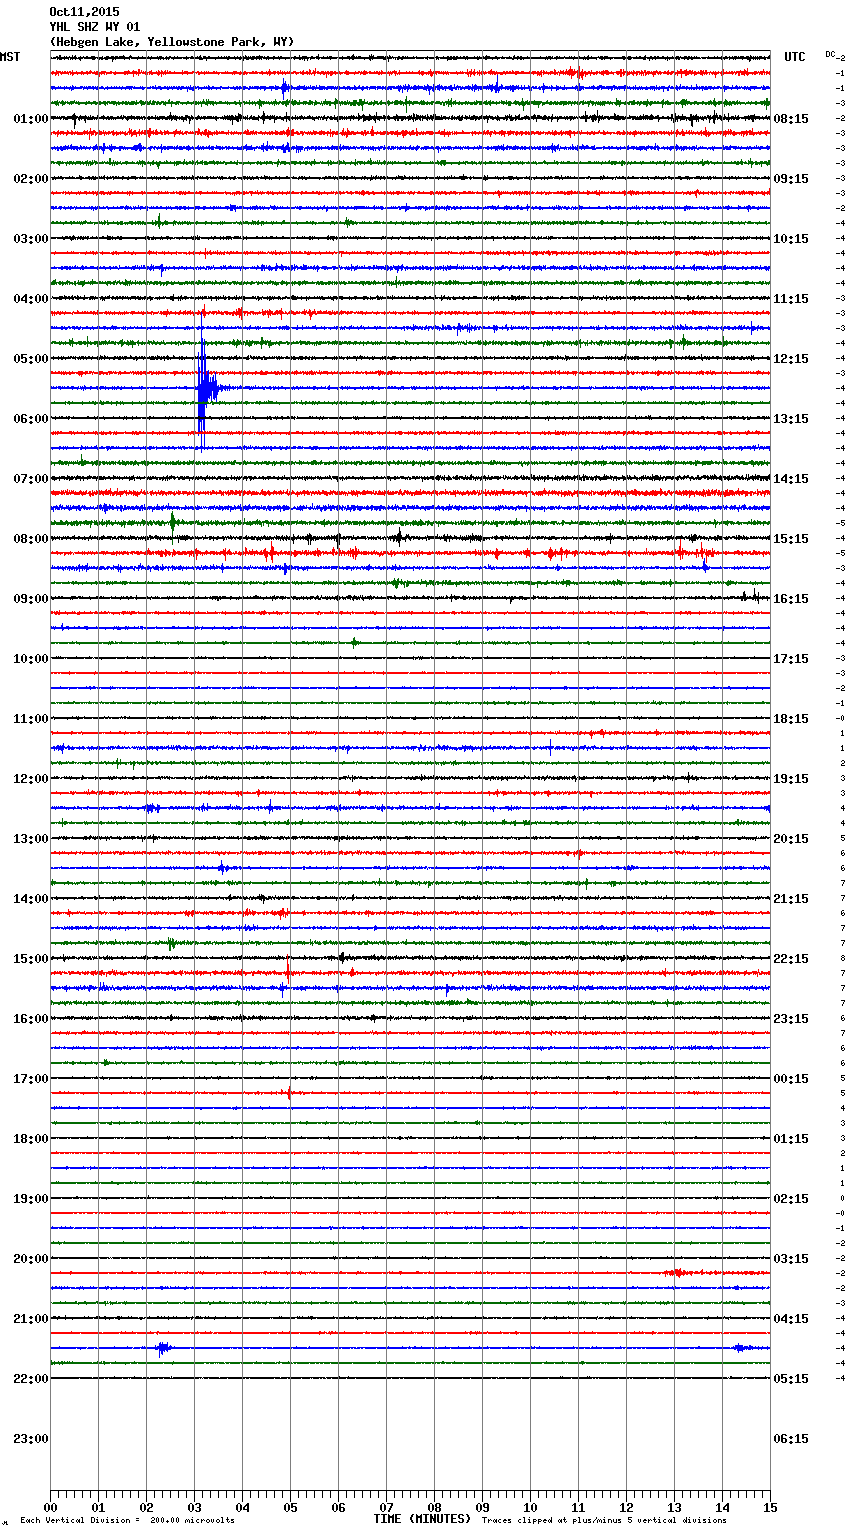Select the 07:00 MST time label

pos(31,479)
